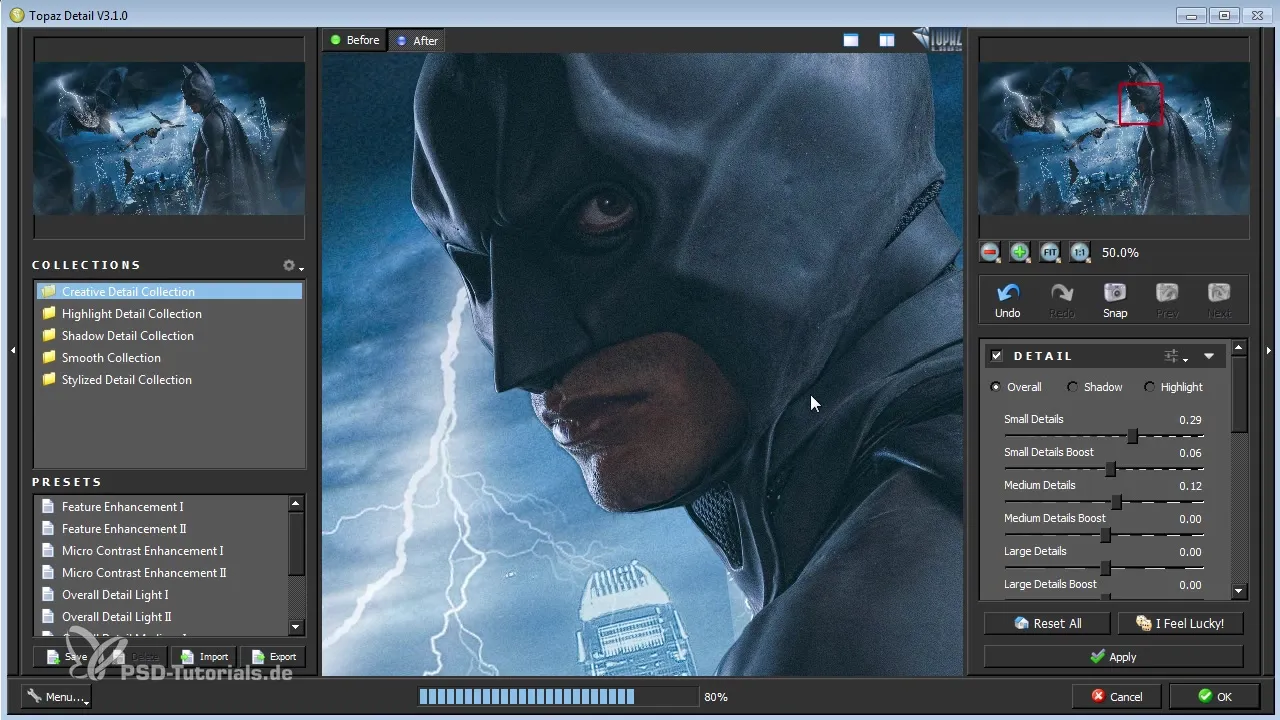Click the navigator thumbnail red box
The image size is (1280, 720).
[x=1140, y=104]
